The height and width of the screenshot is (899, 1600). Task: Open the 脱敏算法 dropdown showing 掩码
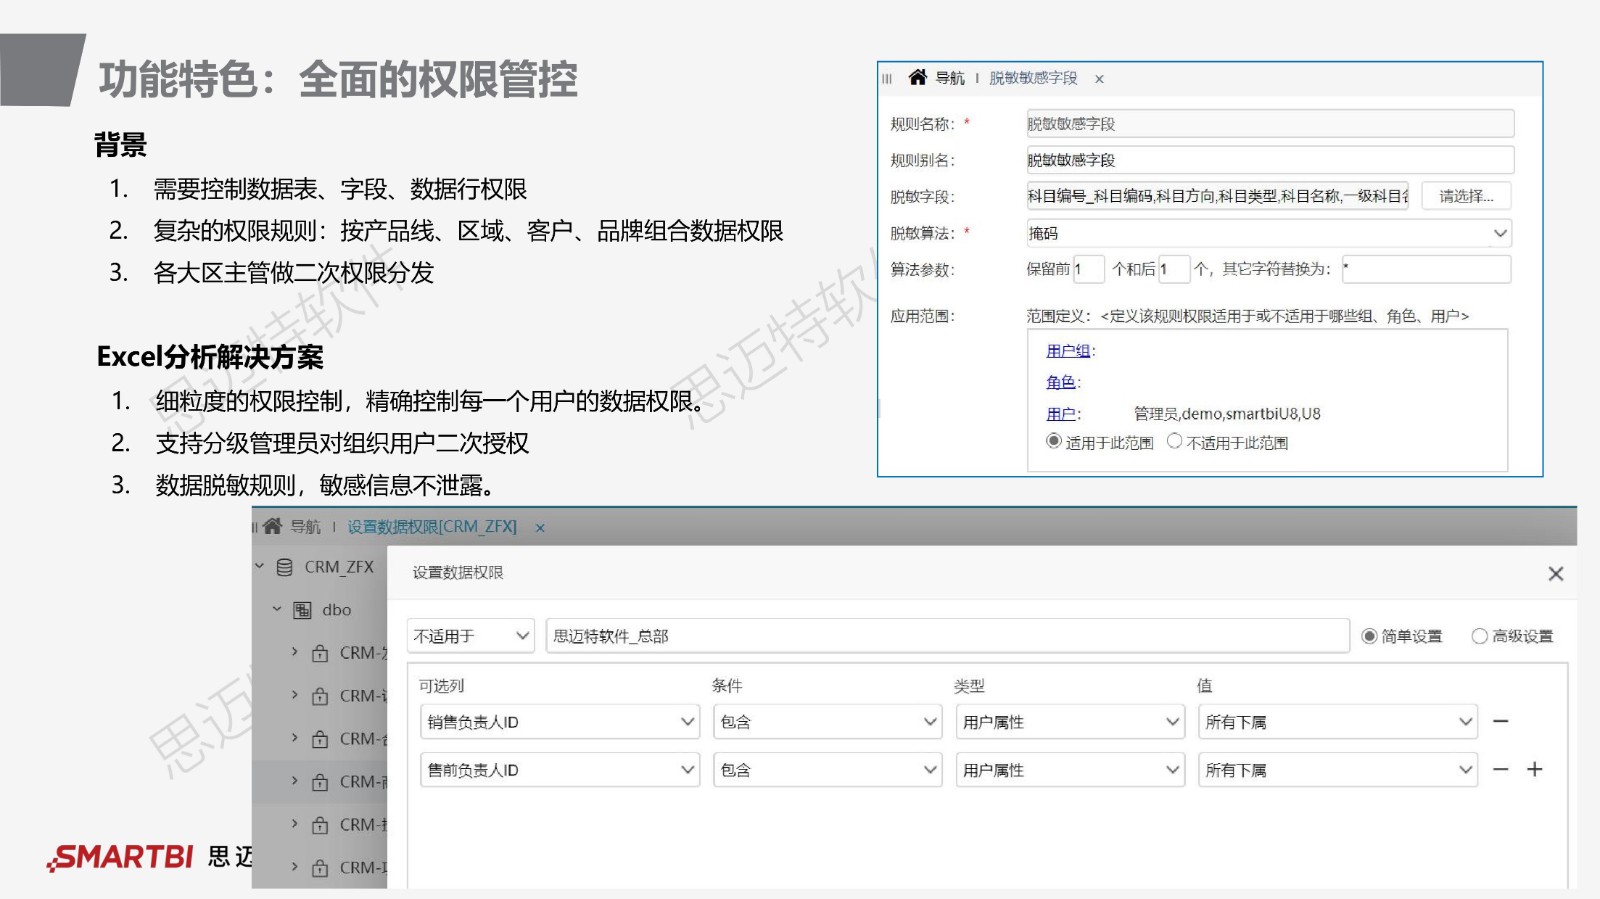point(1268,233)
